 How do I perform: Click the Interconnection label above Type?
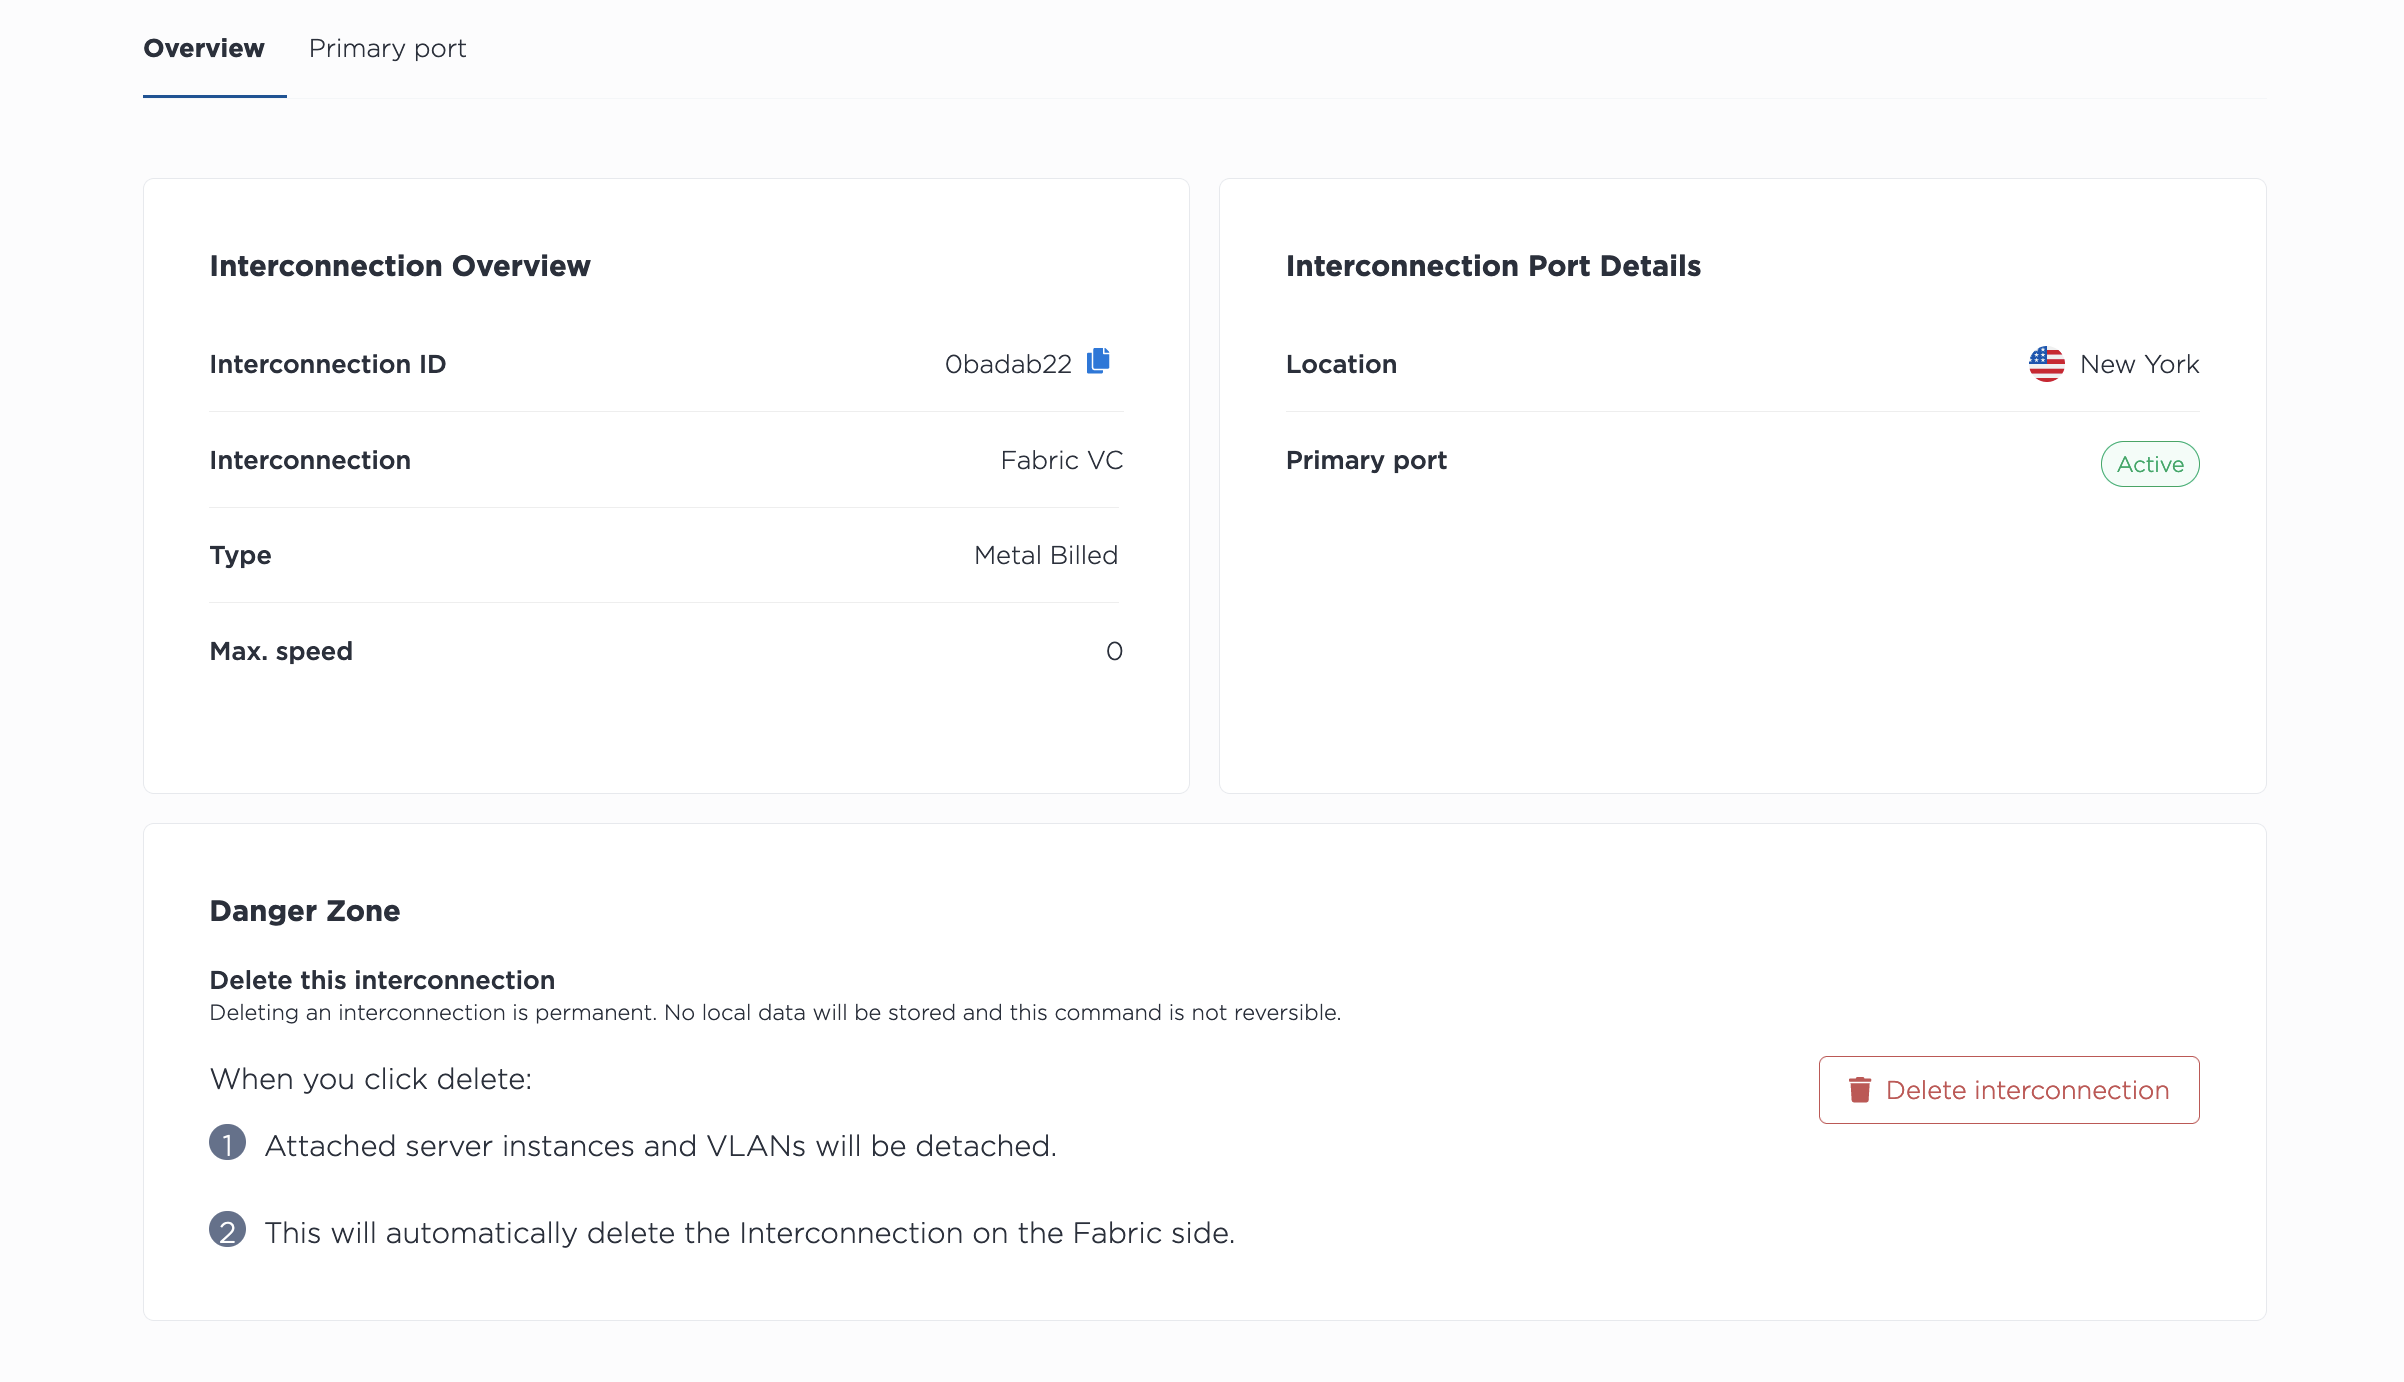[x=310, y=460]
